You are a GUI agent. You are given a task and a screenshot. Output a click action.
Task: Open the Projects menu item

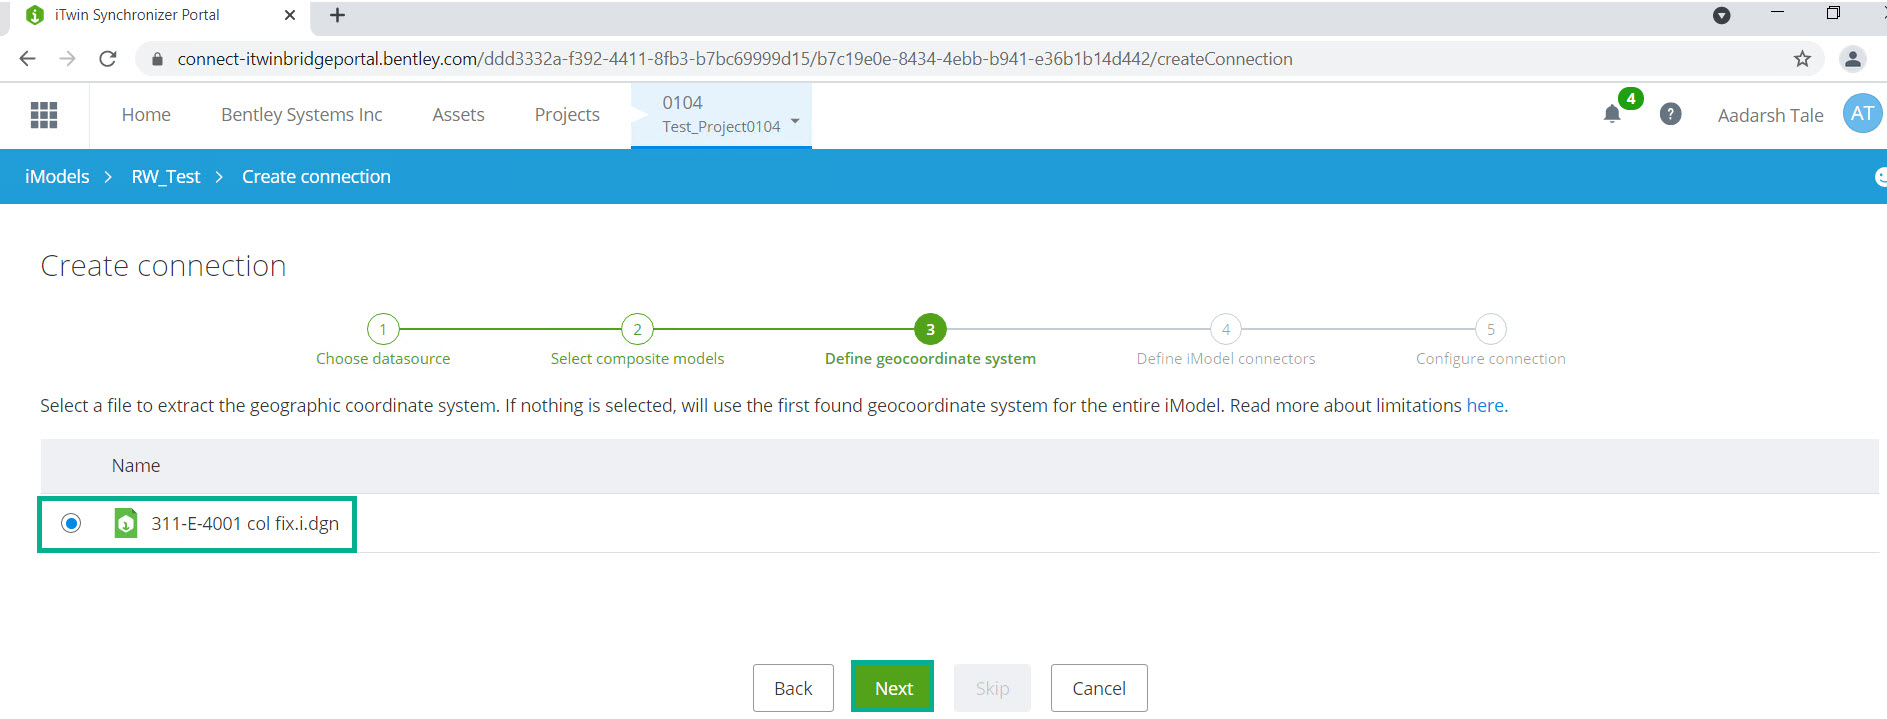[x=567, y=115]
